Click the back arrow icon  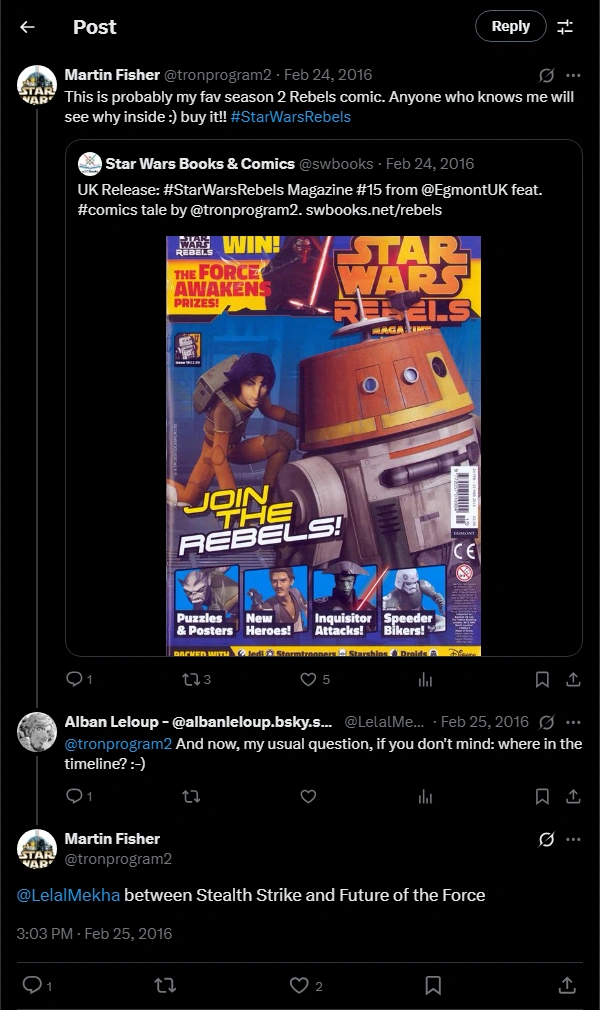[x=27, y=27]
